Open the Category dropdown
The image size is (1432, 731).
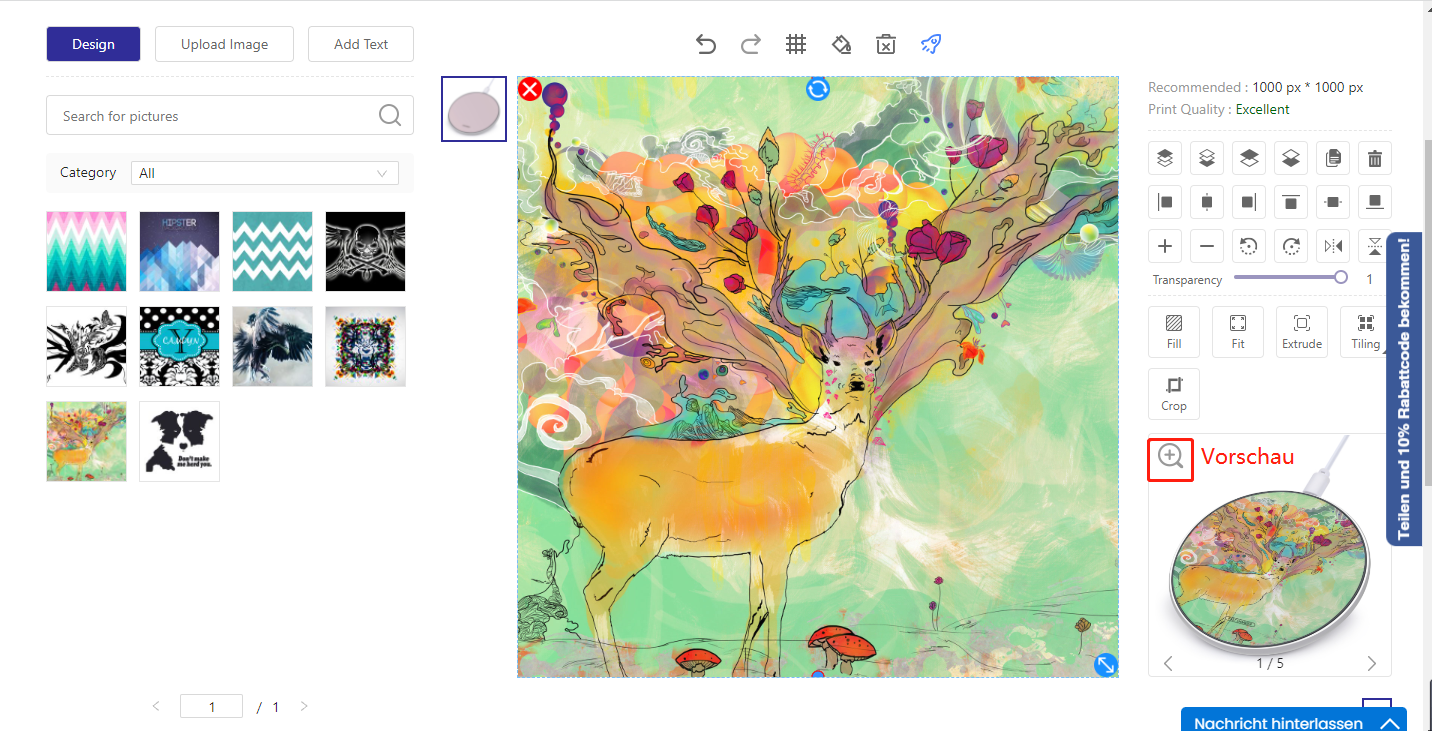click(x=264, y=173)
